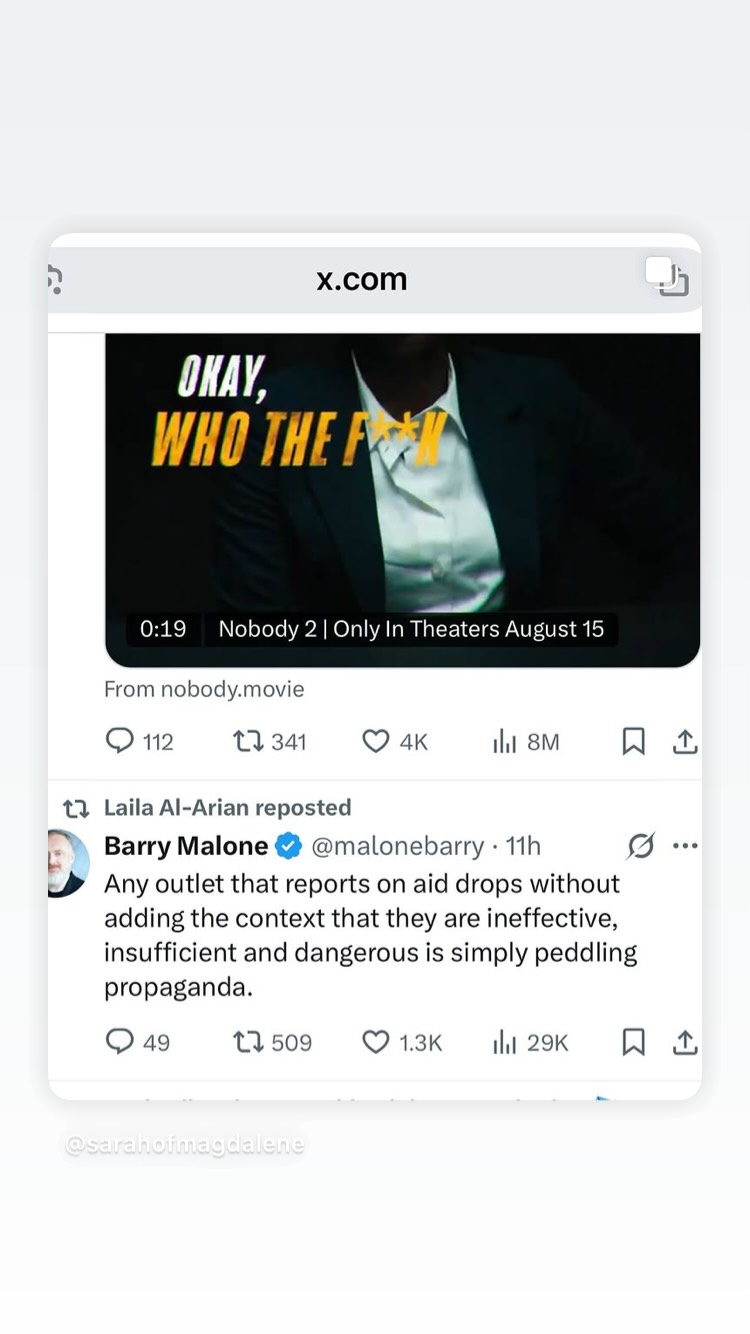750x1334 pixels.
Task: Expand the three-dot menu on Barry Malone's post
Action: tap(685, 846)
